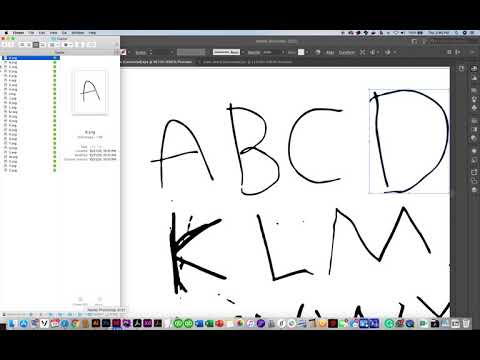Open the stroke weight dropdown
This screenshot has height=360, width=480.
pyautogui.click(x=172, y=52)
